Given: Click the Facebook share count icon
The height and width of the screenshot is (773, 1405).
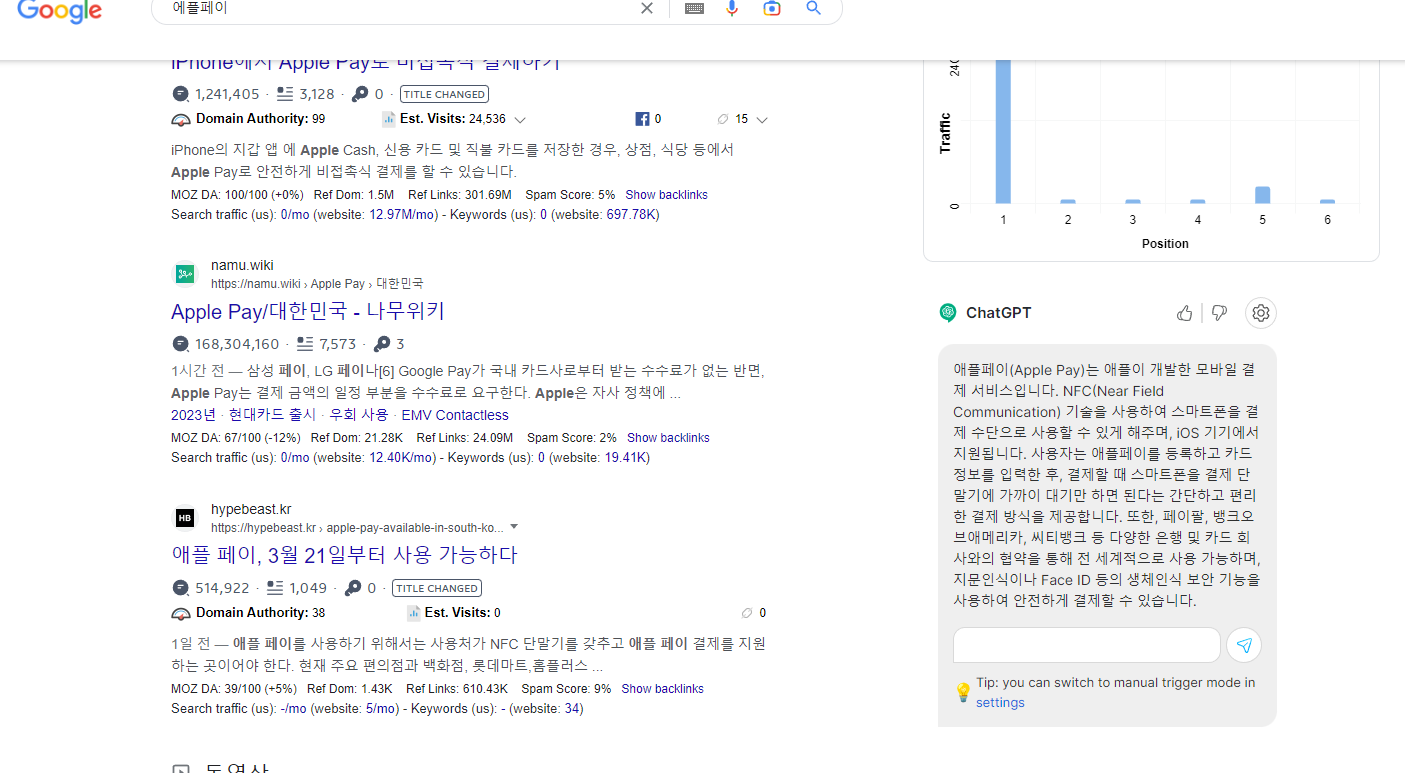Looking at the screenshot, I should coord(642,119).
